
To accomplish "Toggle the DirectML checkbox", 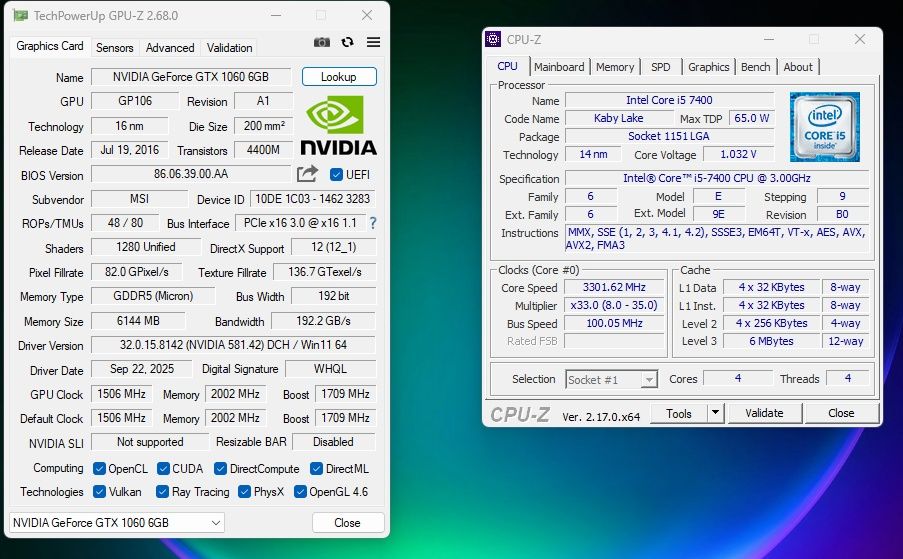I will [316, 469].
